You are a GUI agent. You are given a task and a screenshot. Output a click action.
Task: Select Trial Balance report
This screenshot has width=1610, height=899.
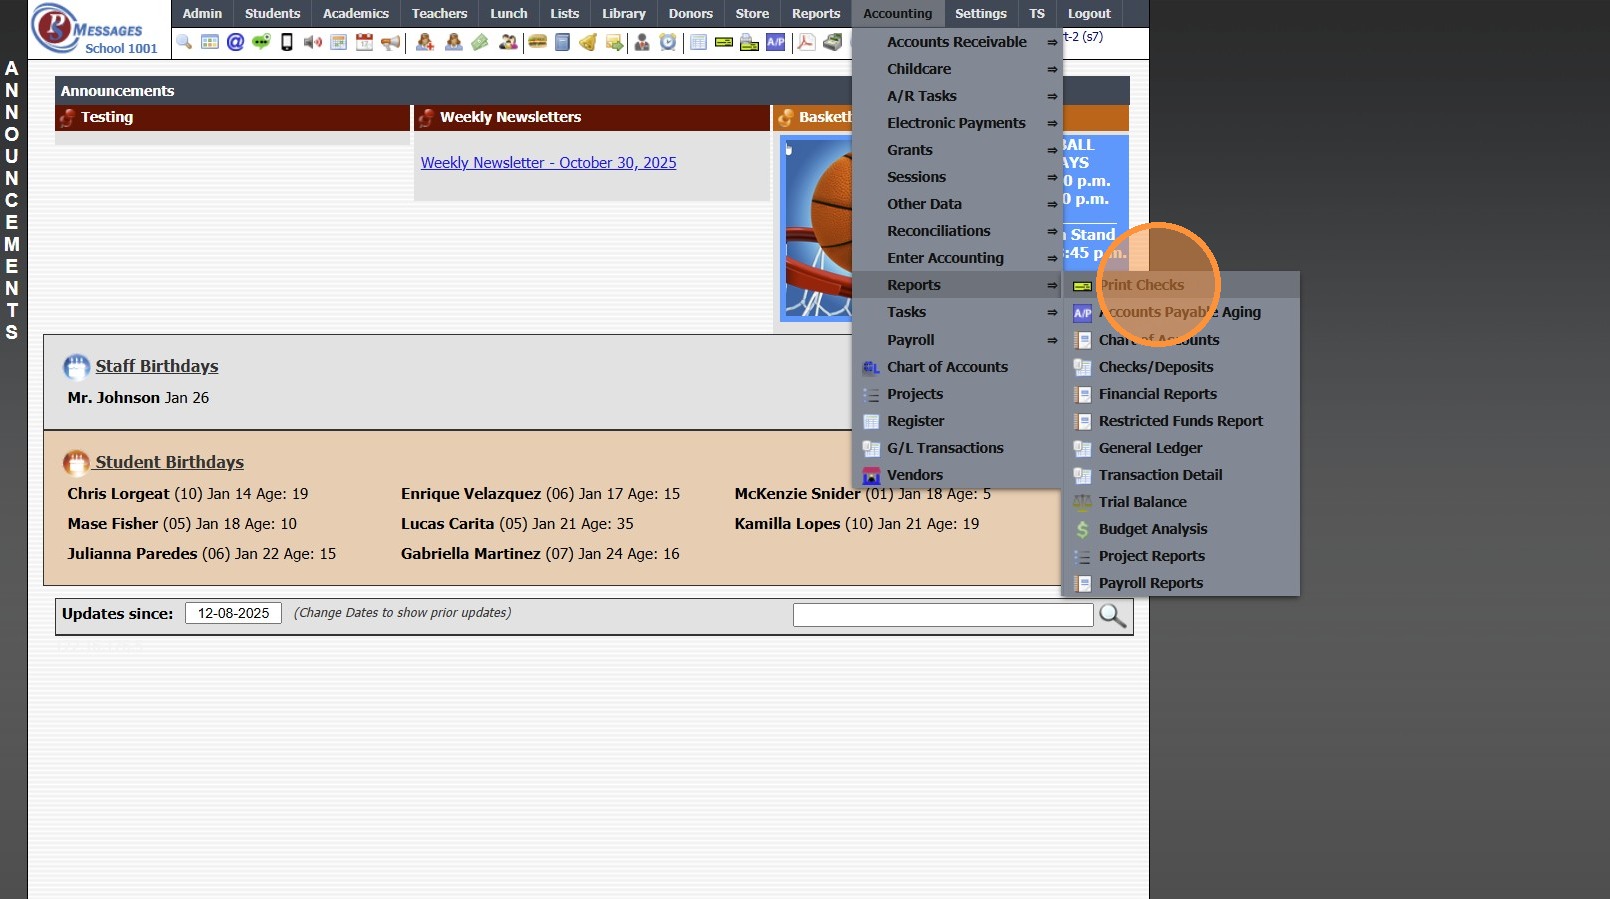[x=1180, y=502]
